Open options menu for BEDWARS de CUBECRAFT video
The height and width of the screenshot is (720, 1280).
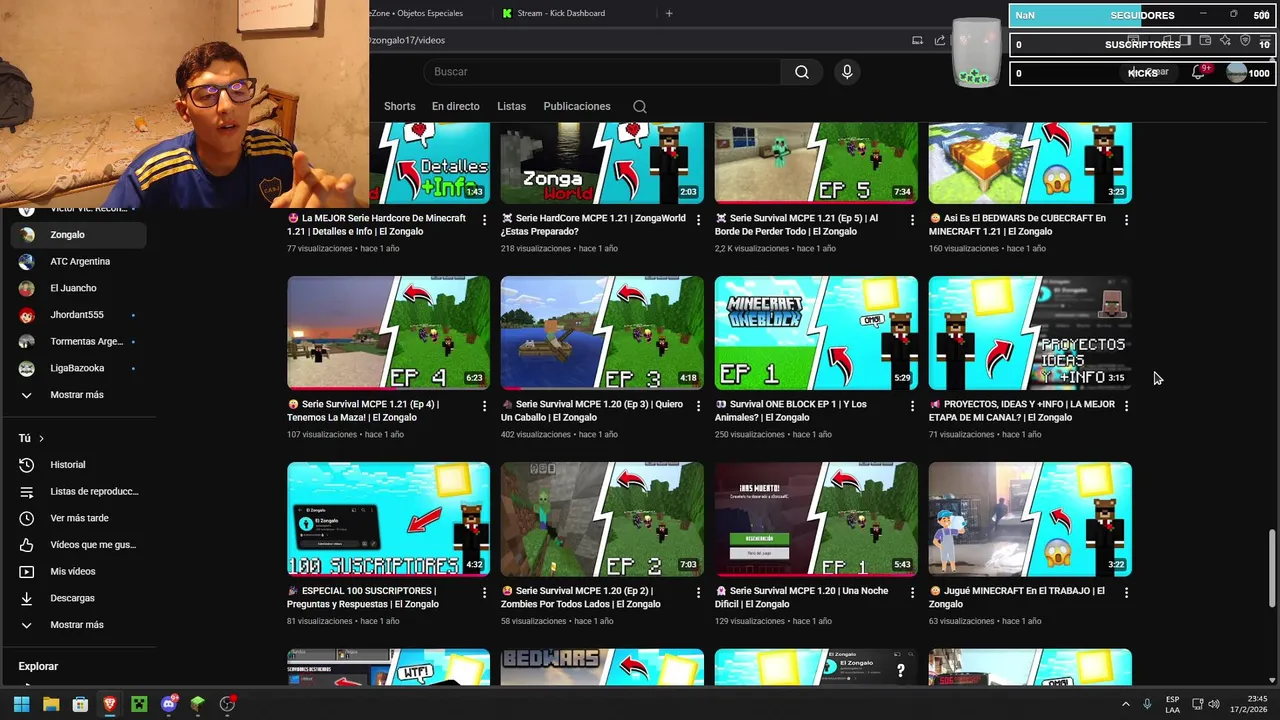[x=1126, y=219]
